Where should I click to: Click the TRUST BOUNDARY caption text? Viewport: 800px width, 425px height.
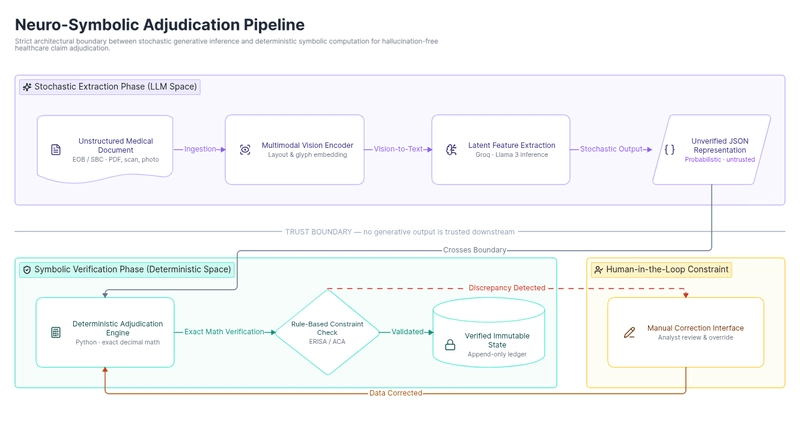coord(399,232)
